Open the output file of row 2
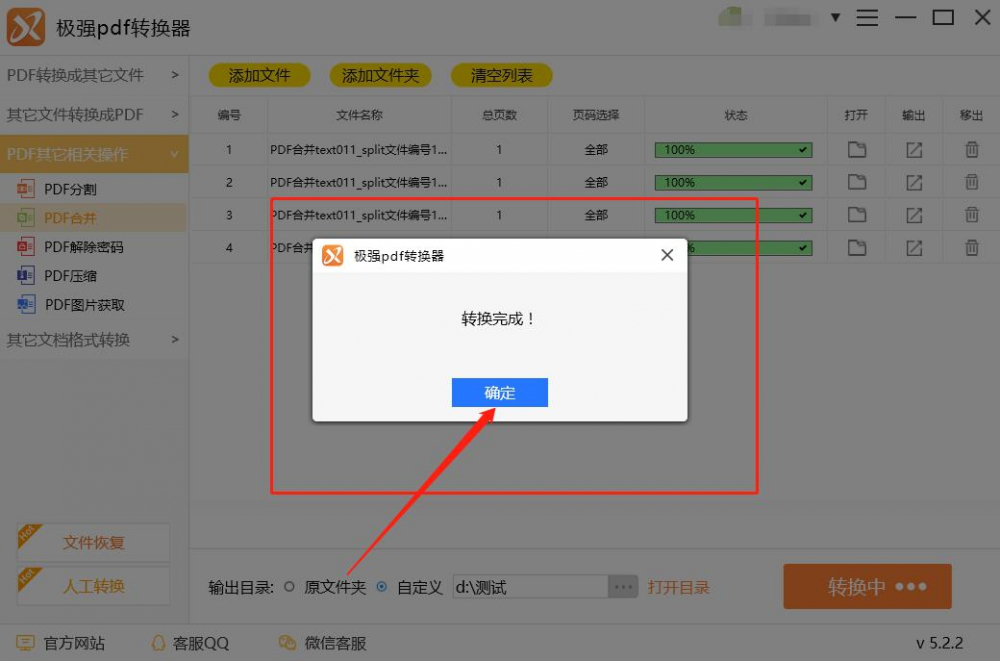The height and width of the screenshot is (661, 1000). click(857, 182)
